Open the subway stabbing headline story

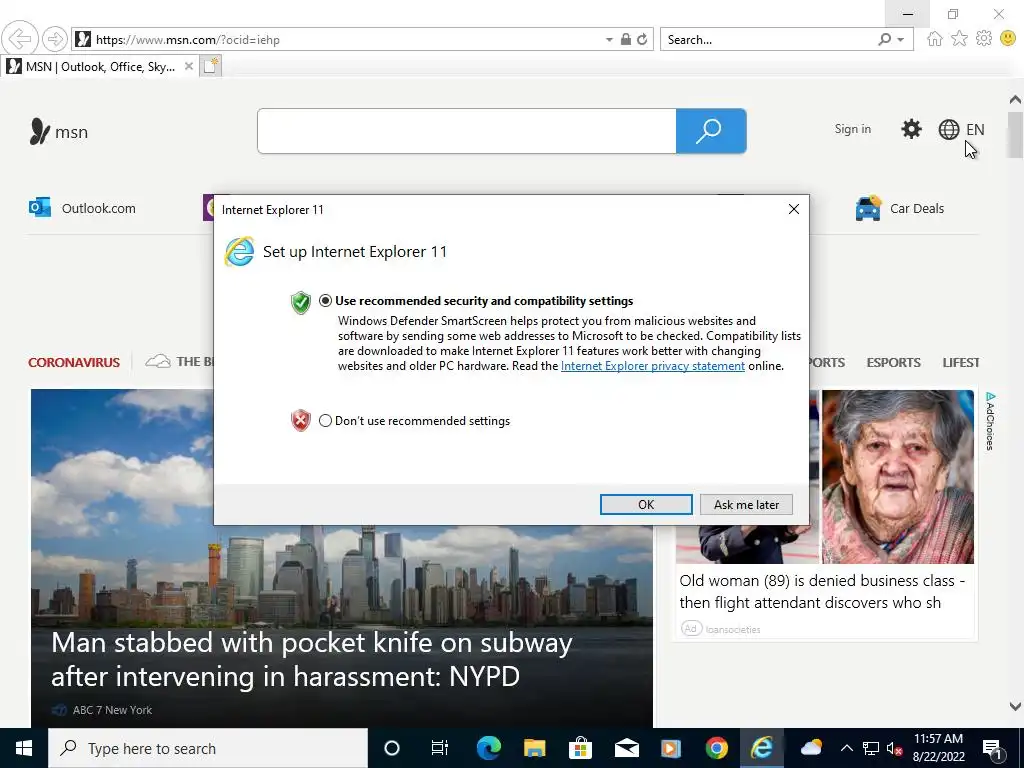click(x=312, y=660)
